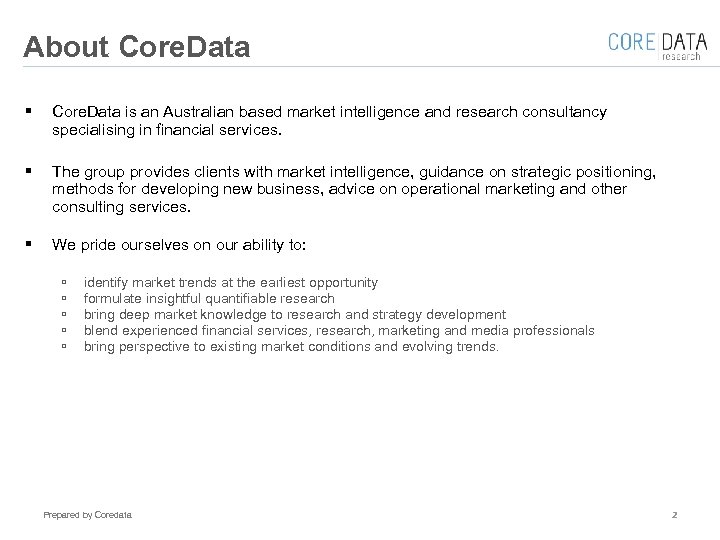Click the "blend experienced financial services" line
The width and height of the screenshot is (720, 540).
tap(338, 331)
